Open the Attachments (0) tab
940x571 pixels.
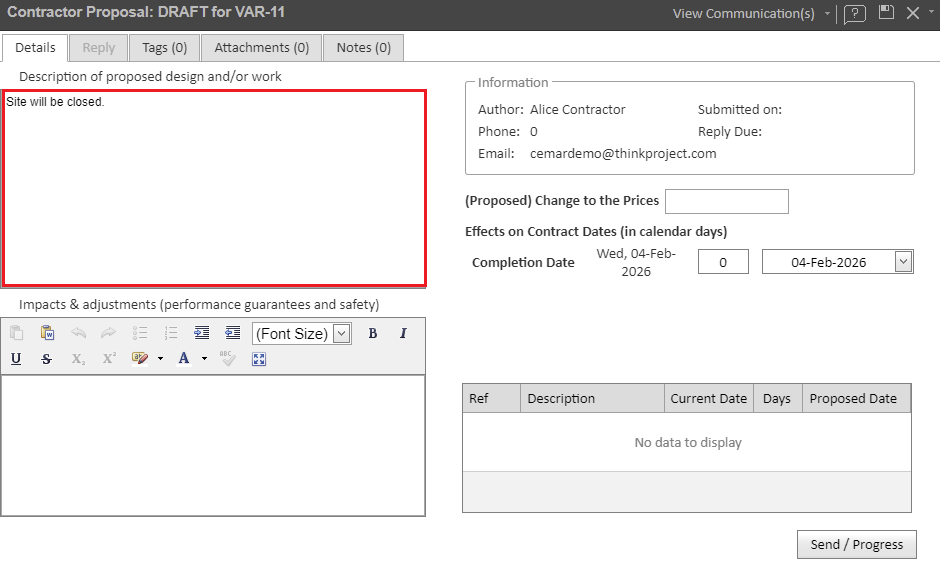261,47
